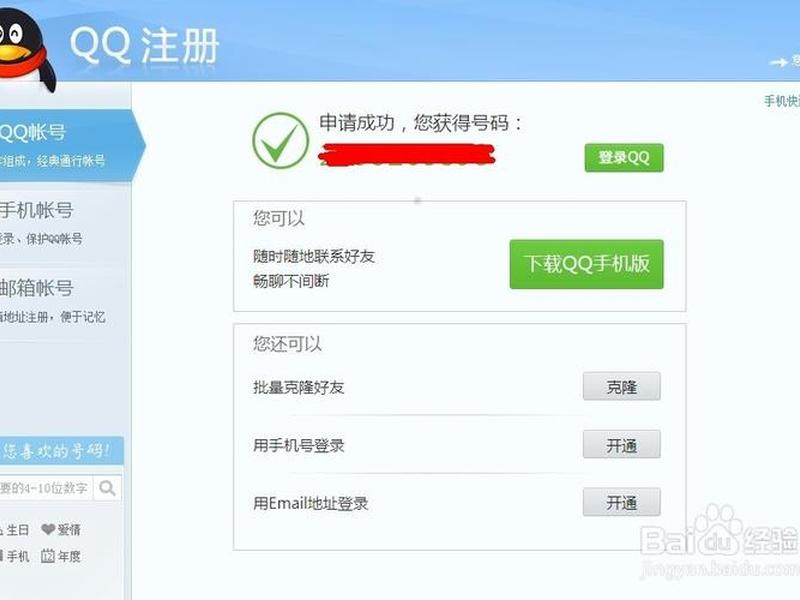Click 开通 for 用Email地址登录
This screenshot has width=800, height=600.
pos(621,502)
